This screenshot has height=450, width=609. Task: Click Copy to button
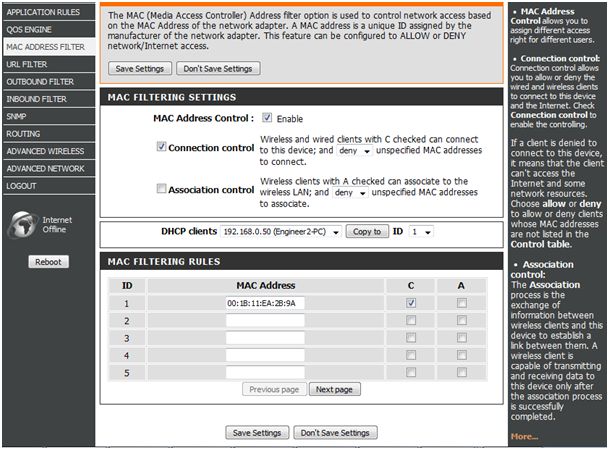pos(367,231)
